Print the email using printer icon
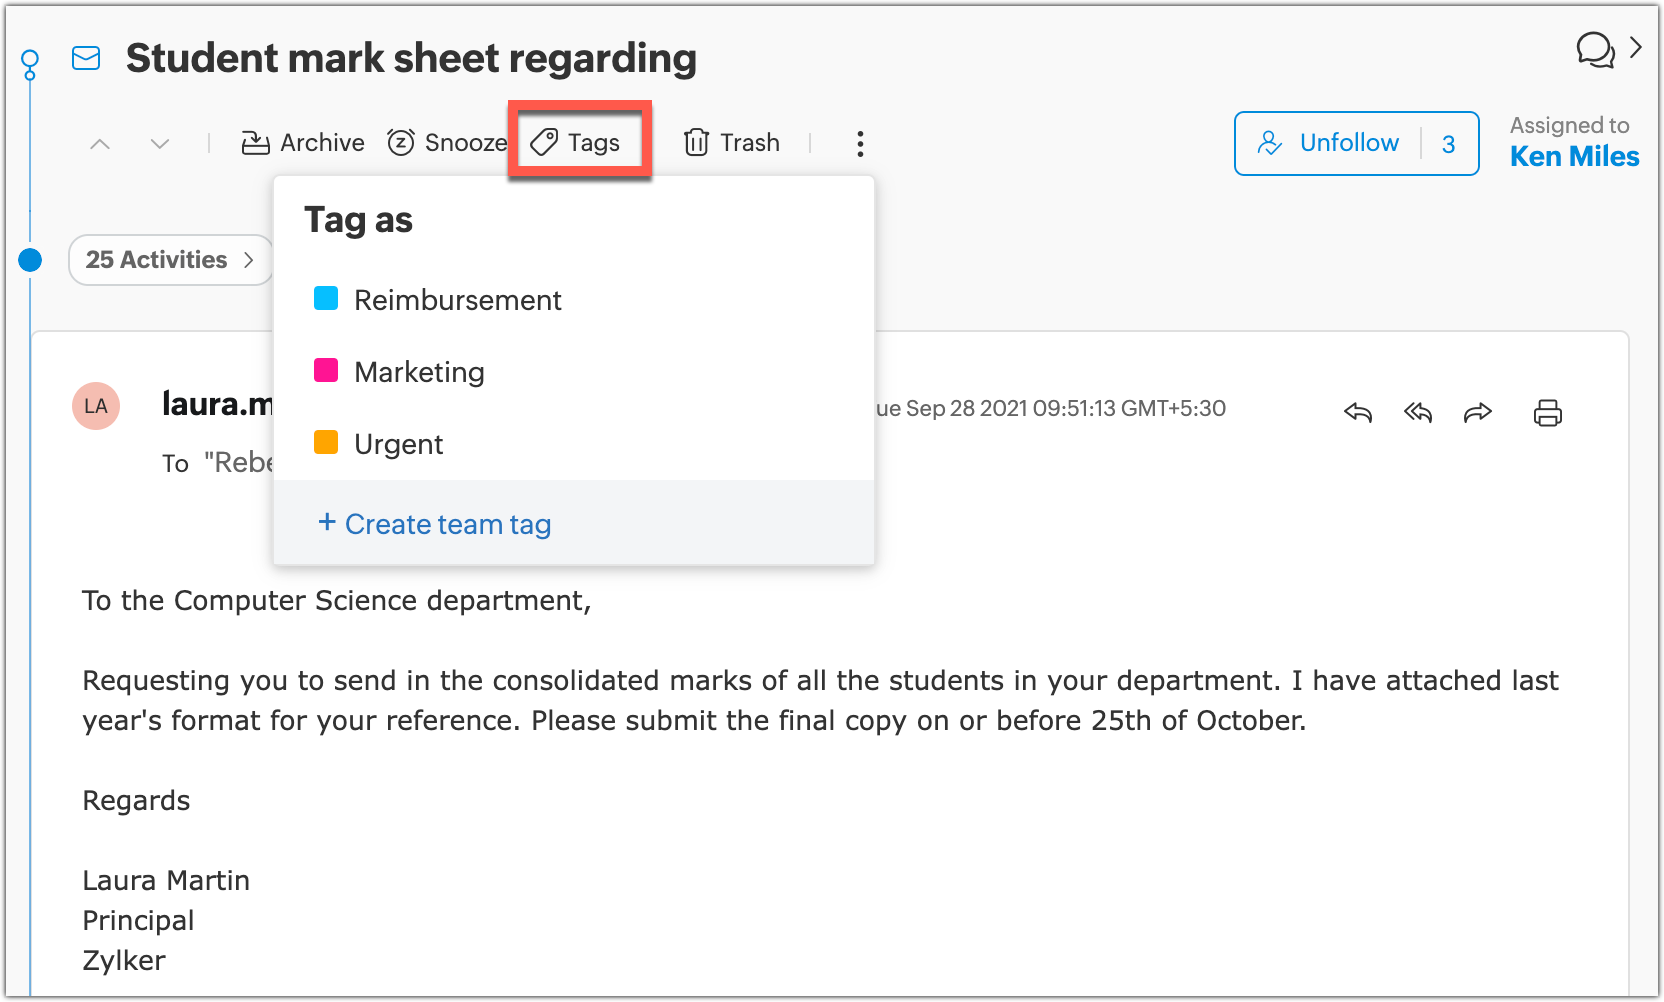 tap(1547, 412)
